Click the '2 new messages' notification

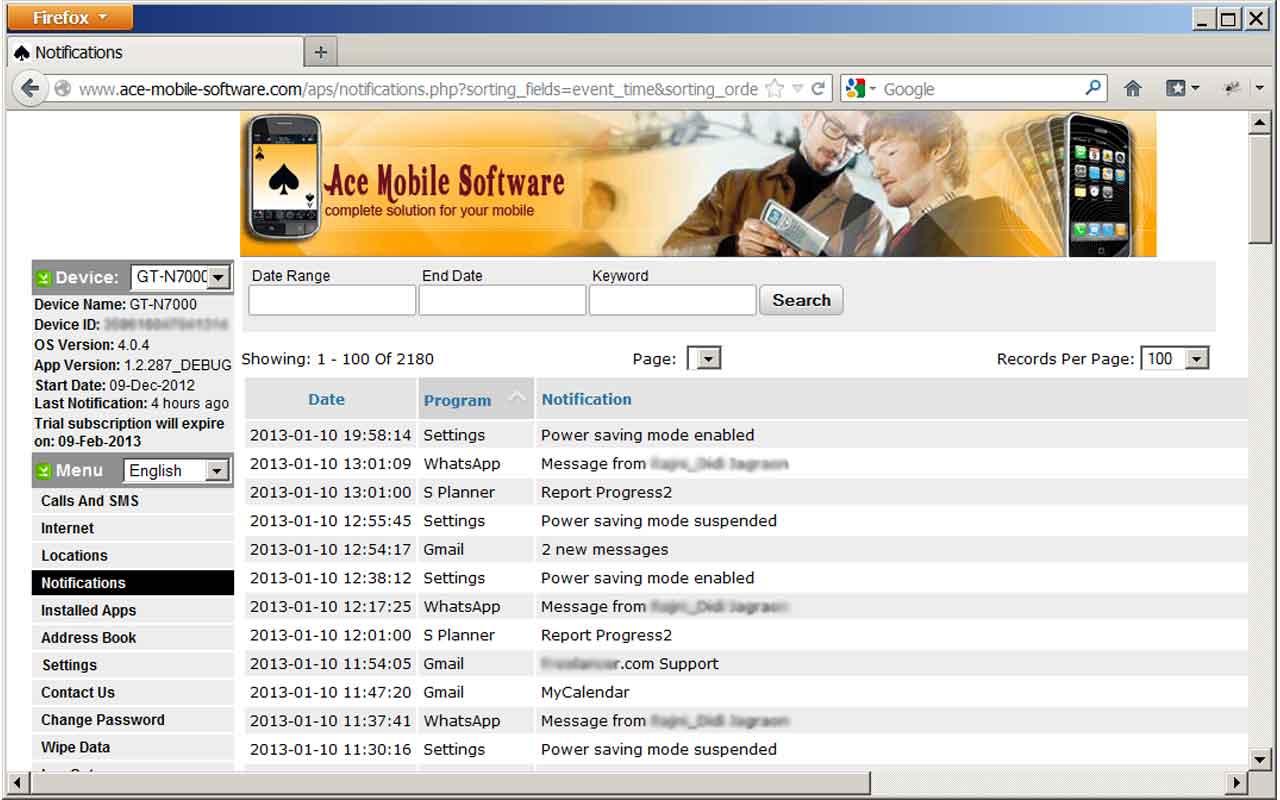pos(604,549)
